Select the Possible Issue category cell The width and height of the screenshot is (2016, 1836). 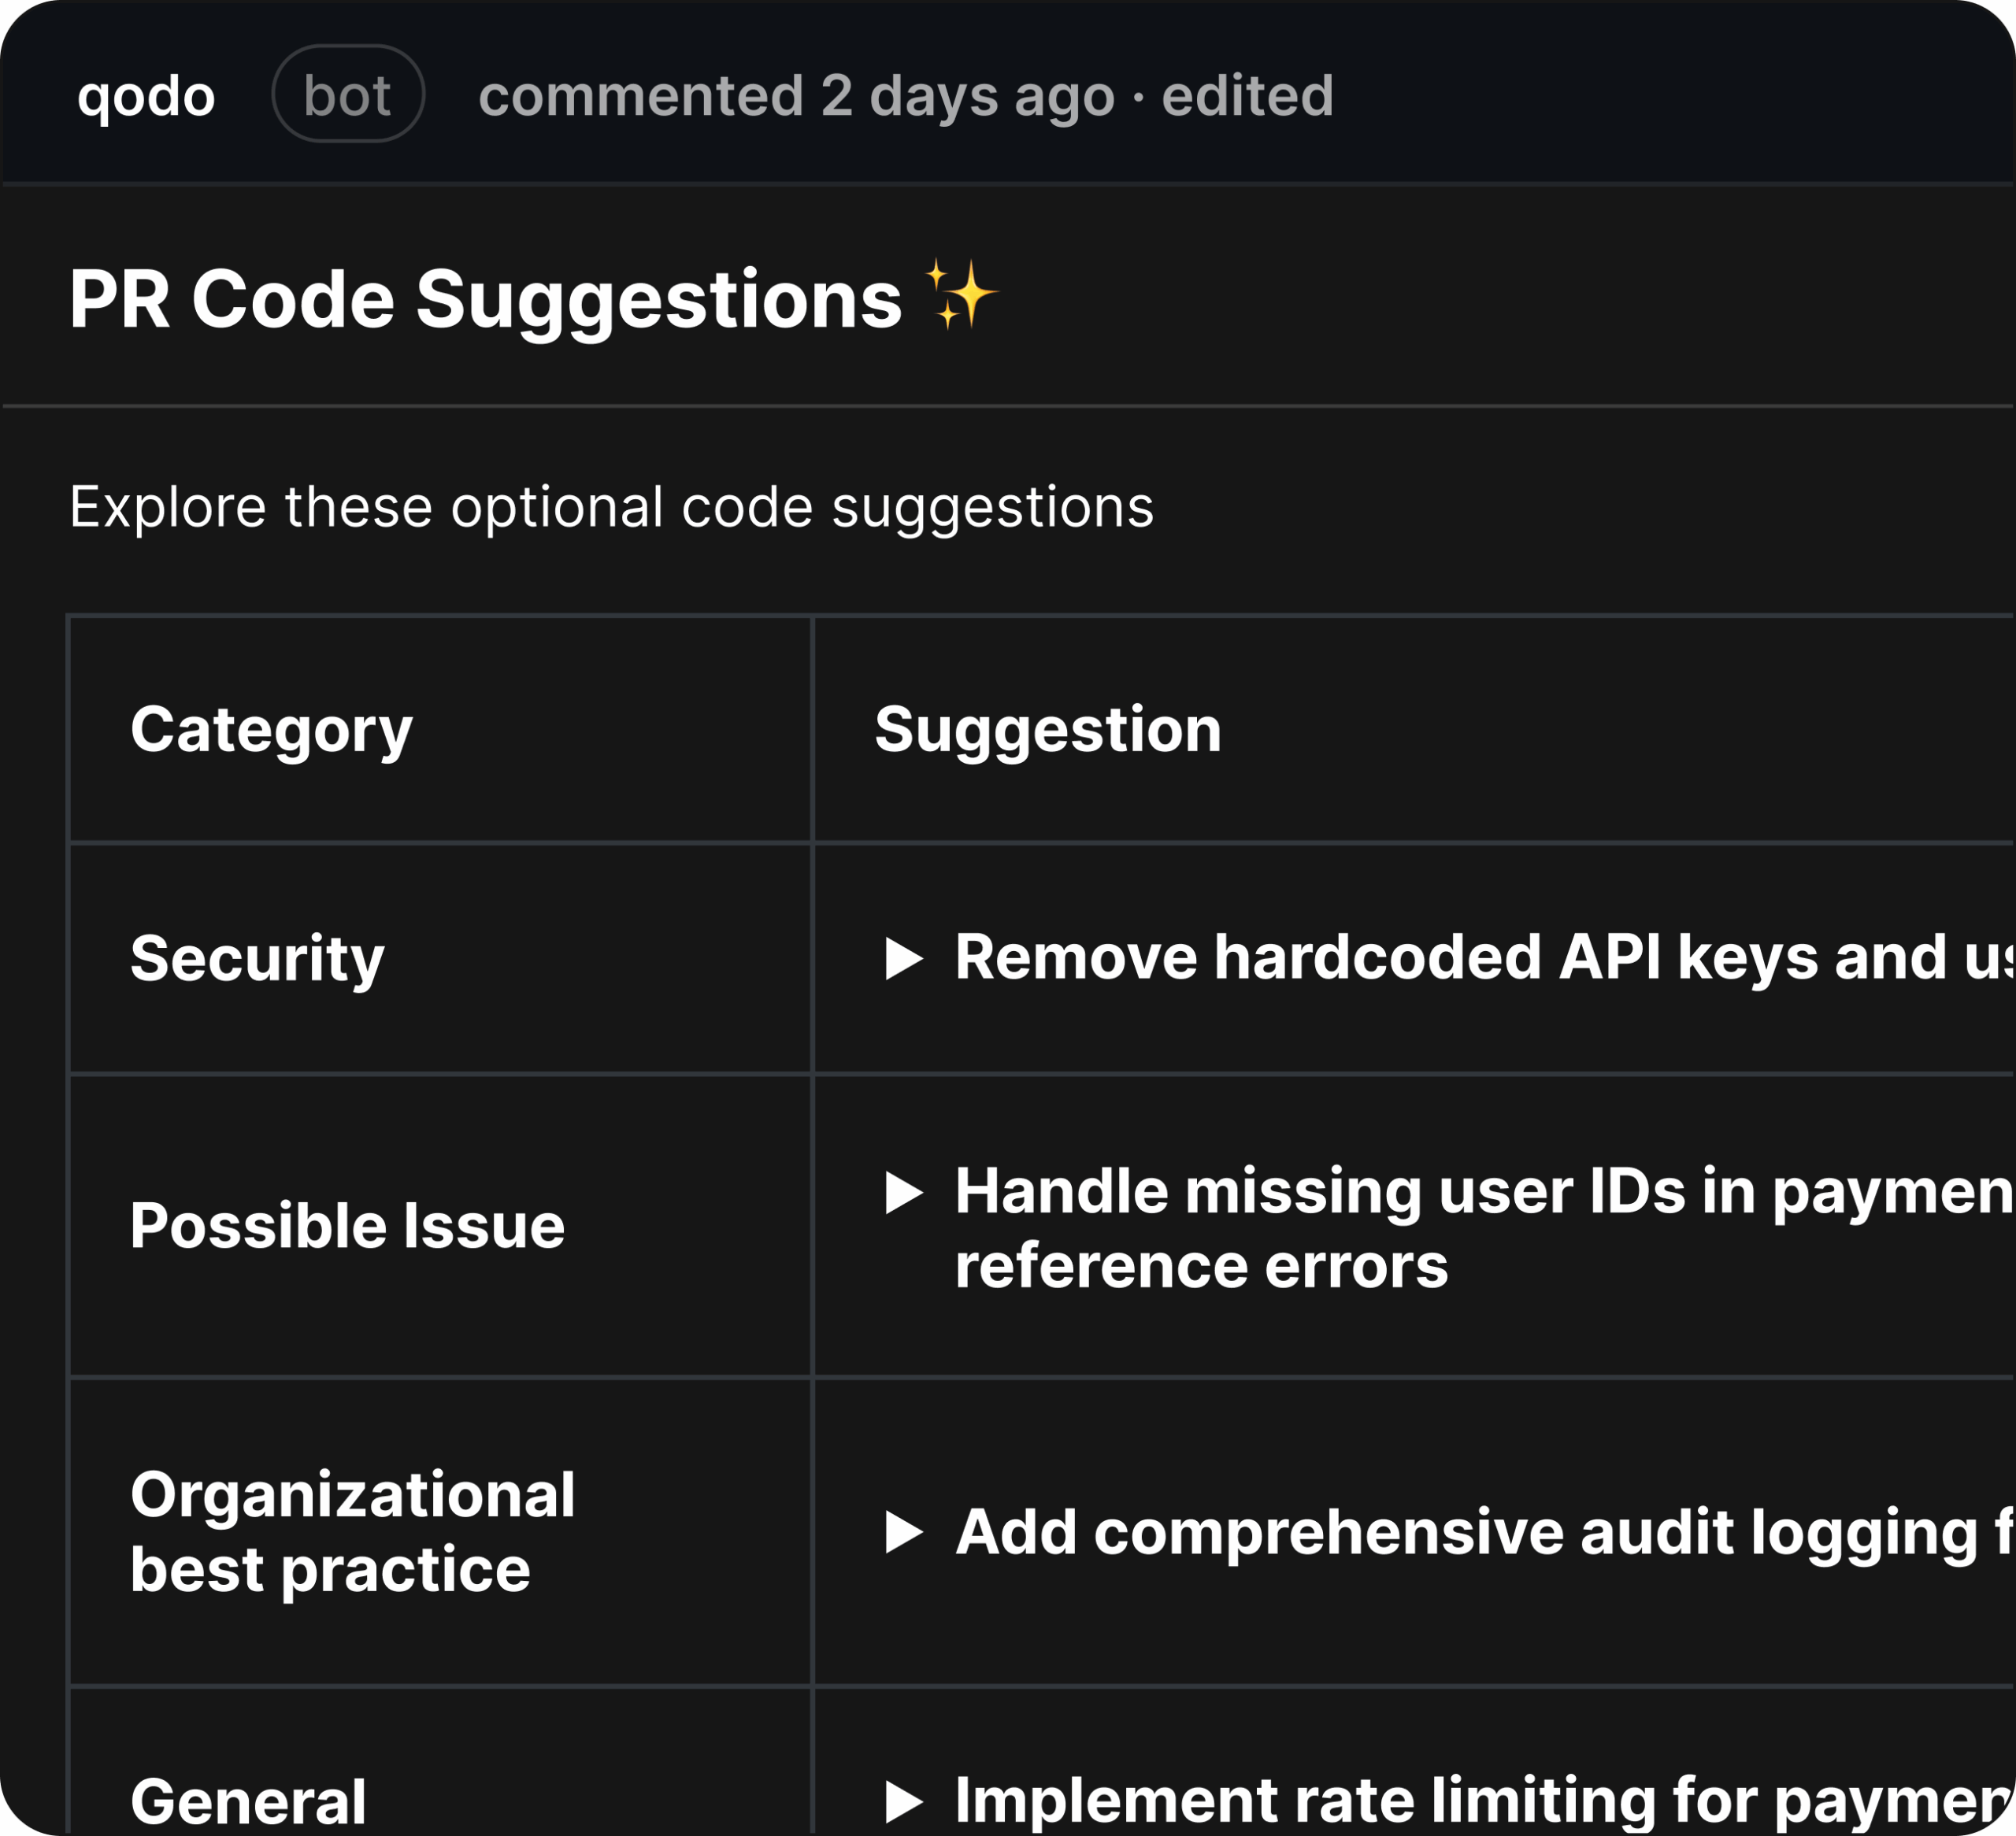coord(347,1226)
